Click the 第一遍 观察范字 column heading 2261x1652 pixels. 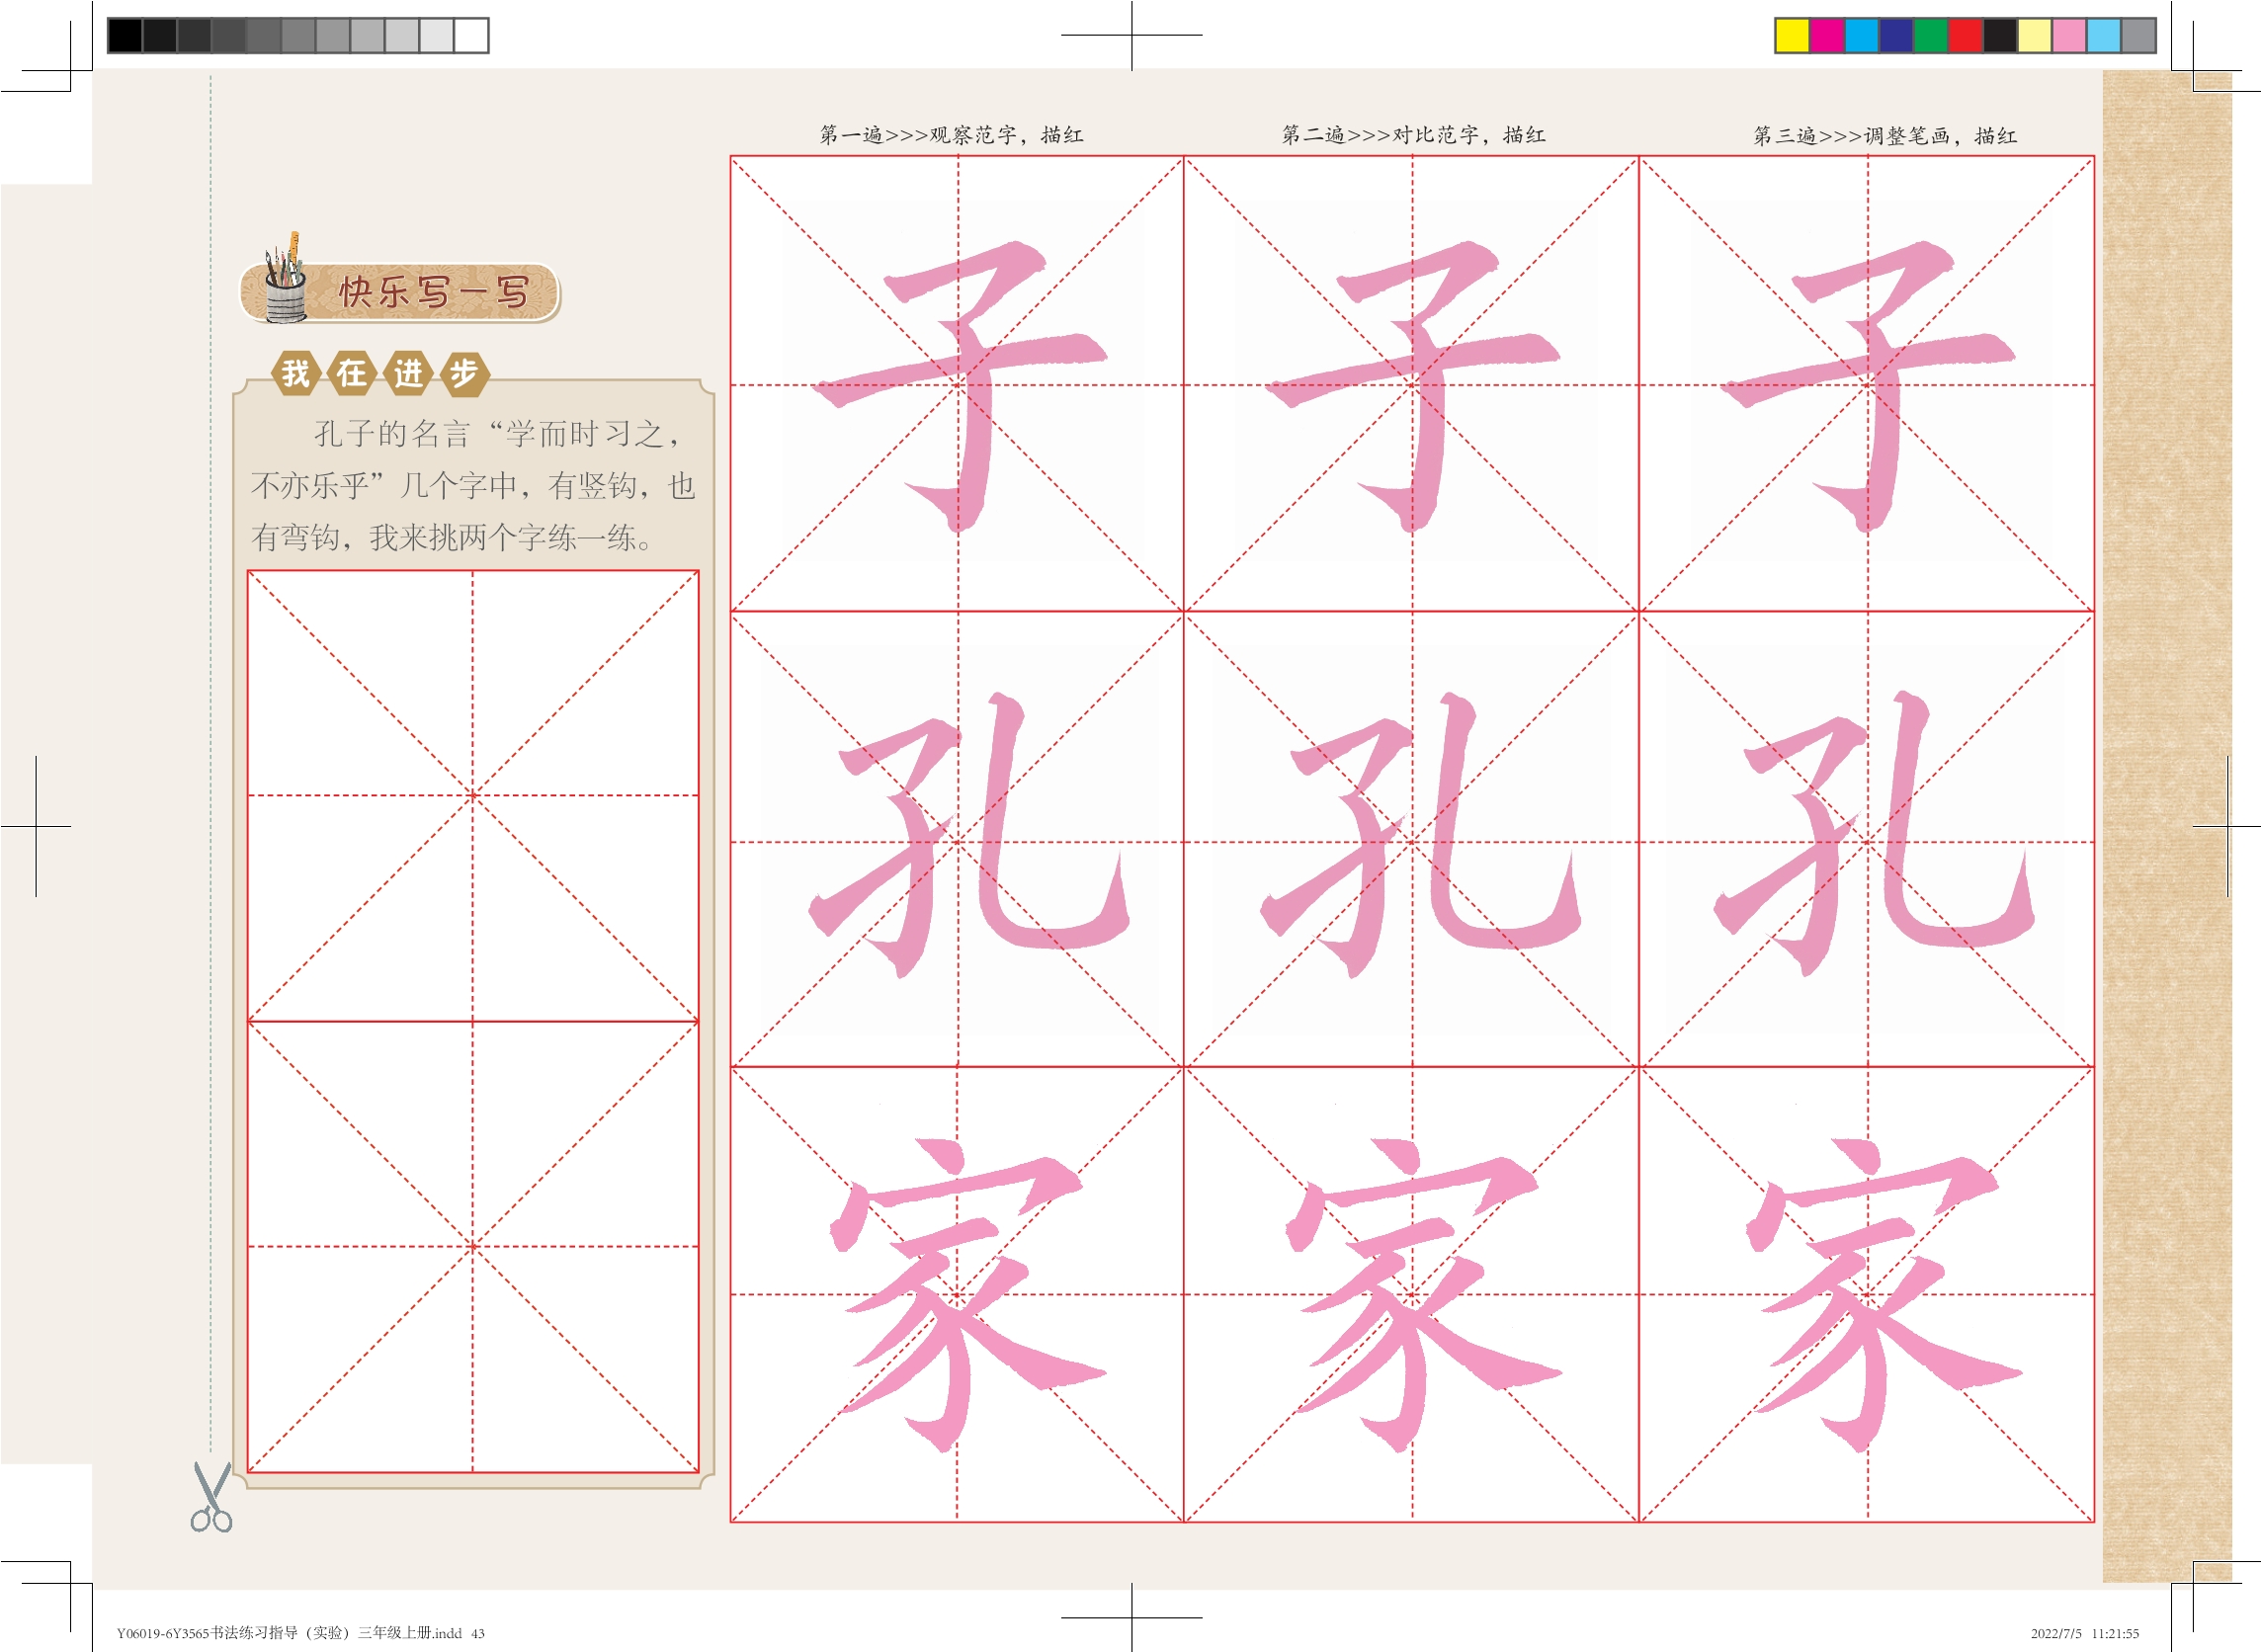click(951, 135)
